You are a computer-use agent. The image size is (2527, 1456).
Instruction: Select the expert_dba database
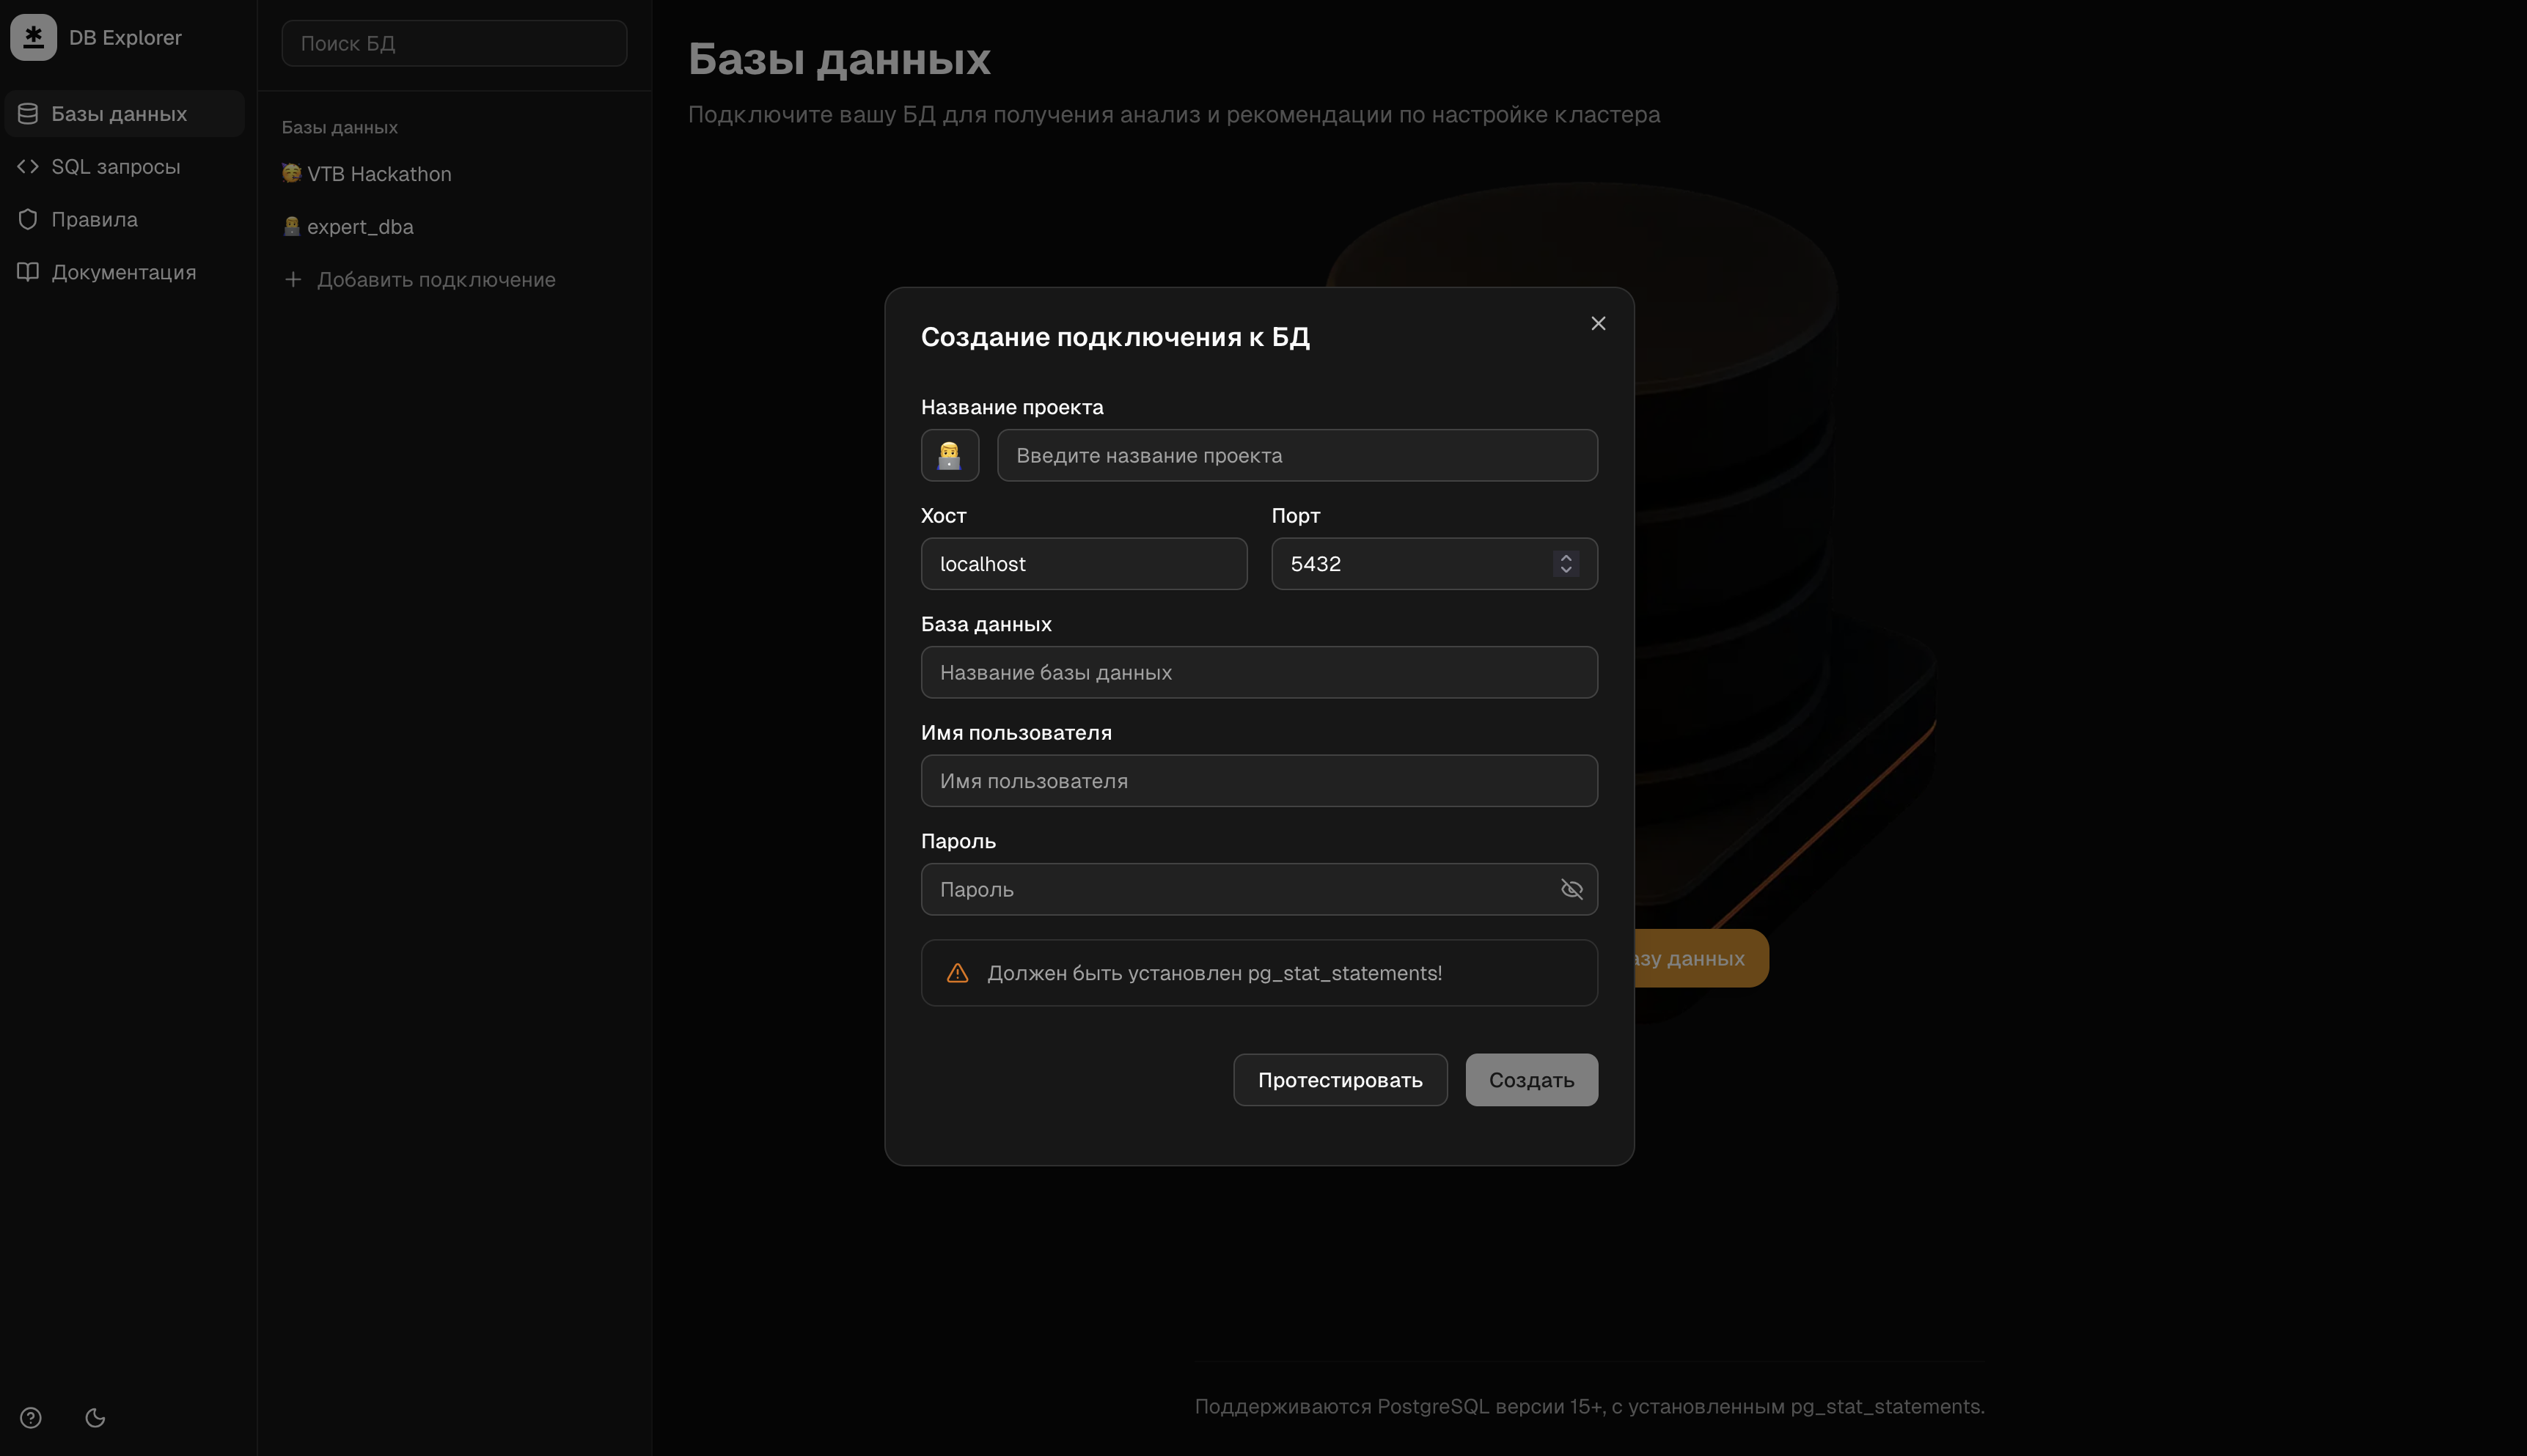(x=360, y=227)
